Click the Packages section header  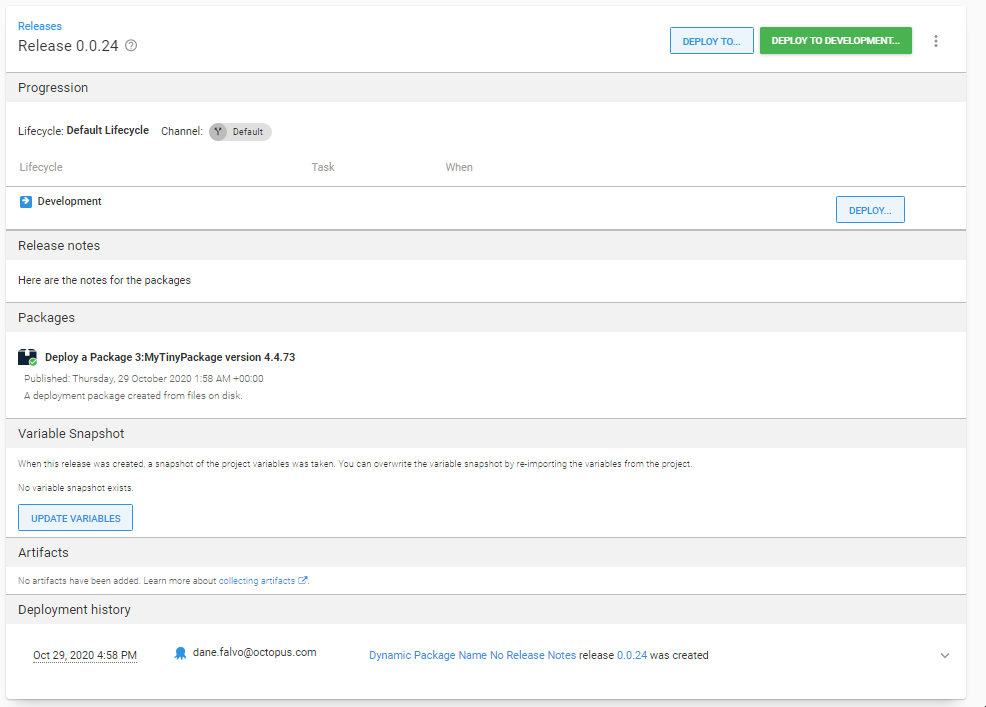485,318
